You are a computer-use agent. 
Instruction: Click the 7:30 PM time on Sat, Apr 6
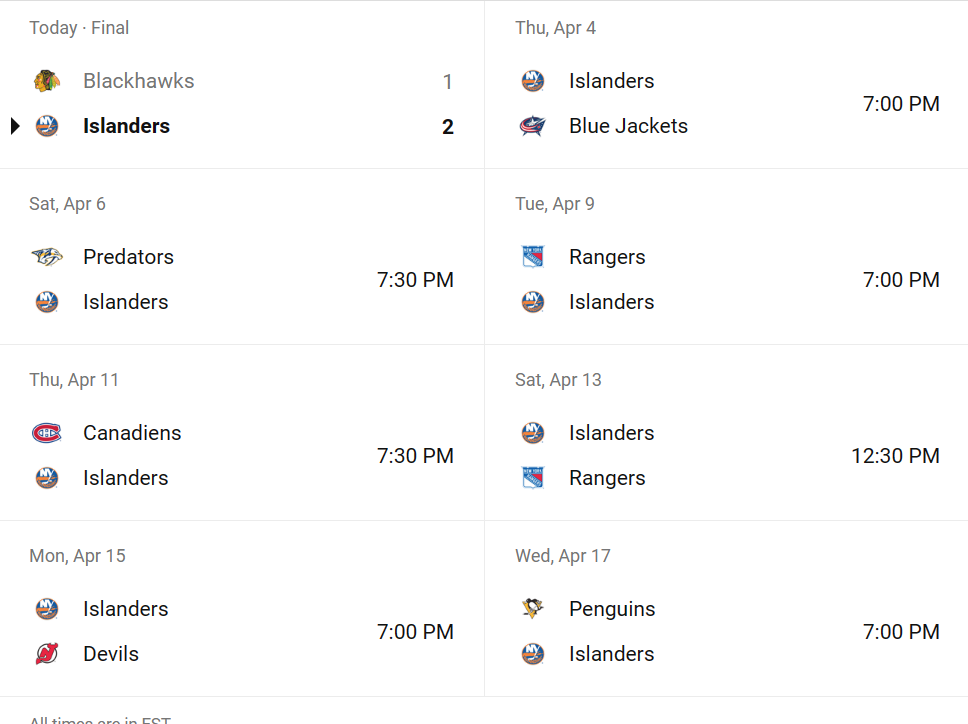415,280
